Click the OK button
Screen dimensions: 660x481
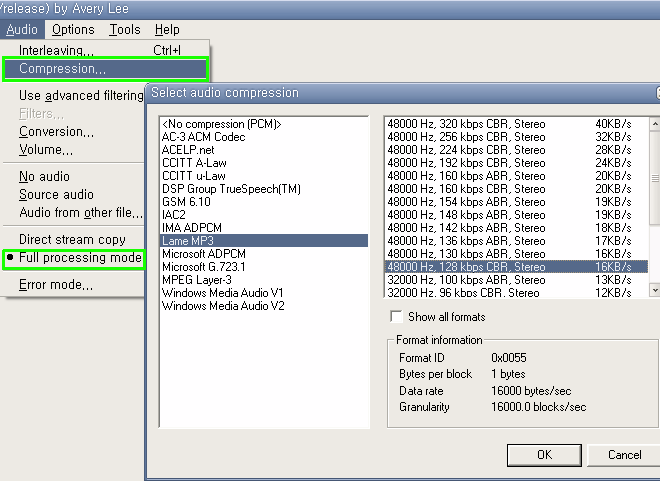tap(544, 455)
